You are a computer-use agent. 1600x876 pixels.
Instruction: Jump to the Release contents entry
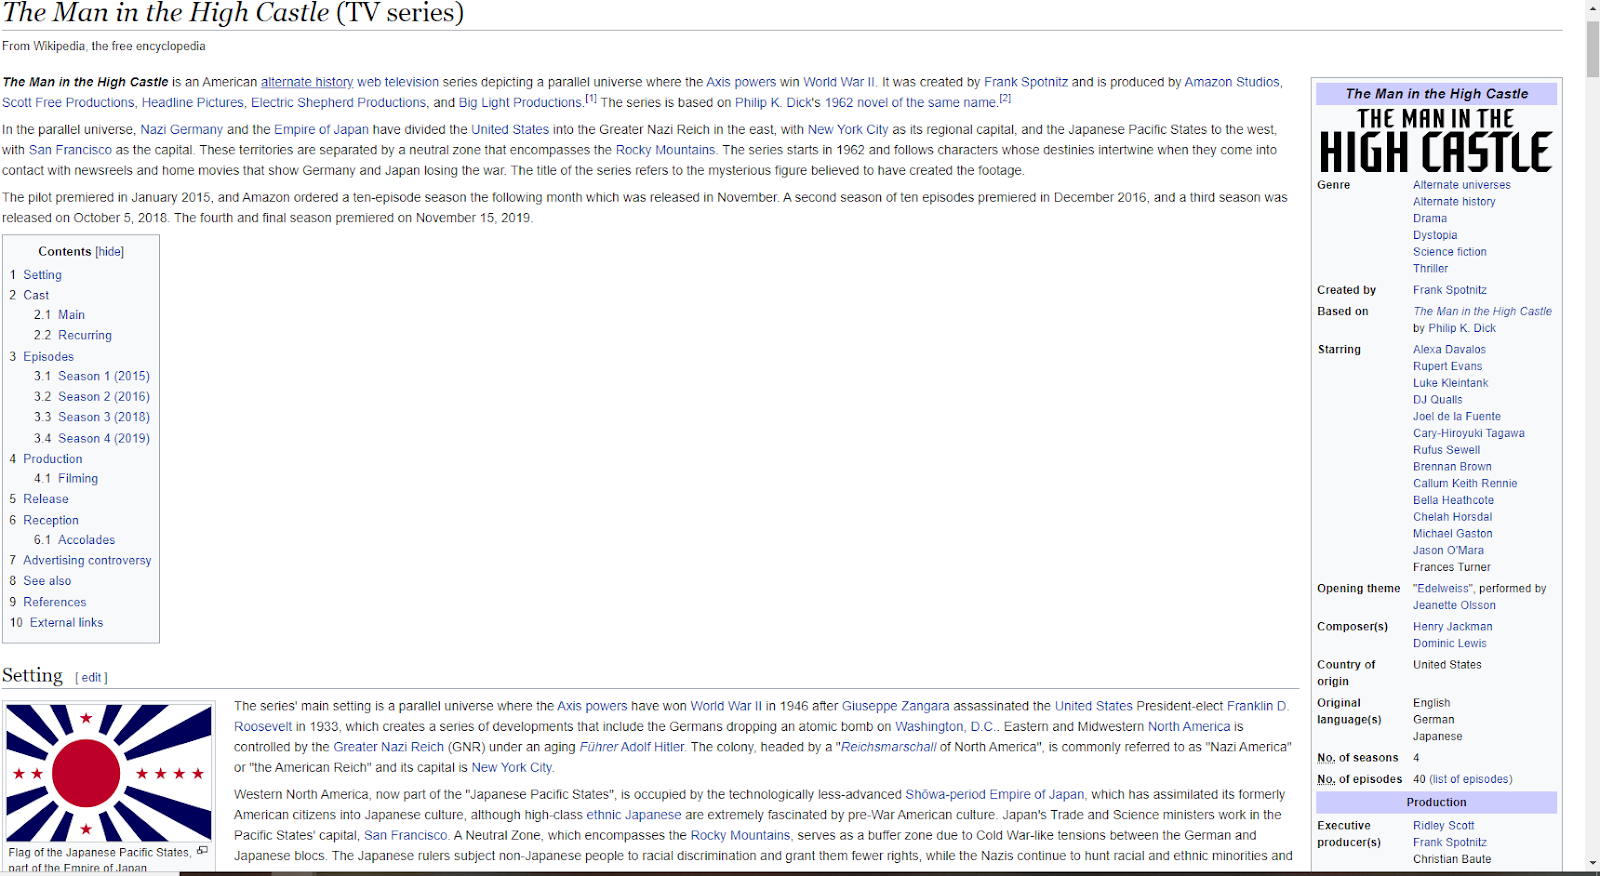(46, 499)
